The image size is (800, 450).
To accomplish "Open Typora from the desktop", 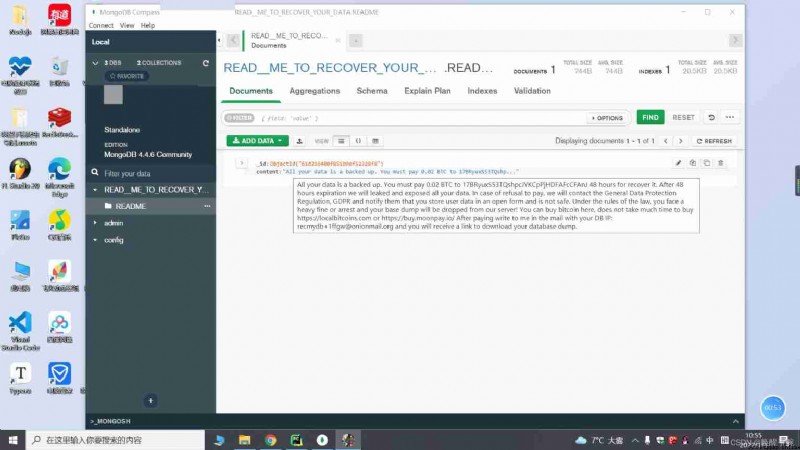I will coord(20,379).
